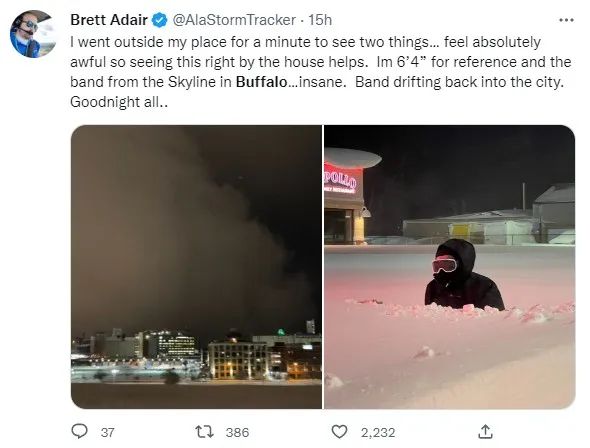Open the Buffalo skyline snow band photo

(196, 267)
